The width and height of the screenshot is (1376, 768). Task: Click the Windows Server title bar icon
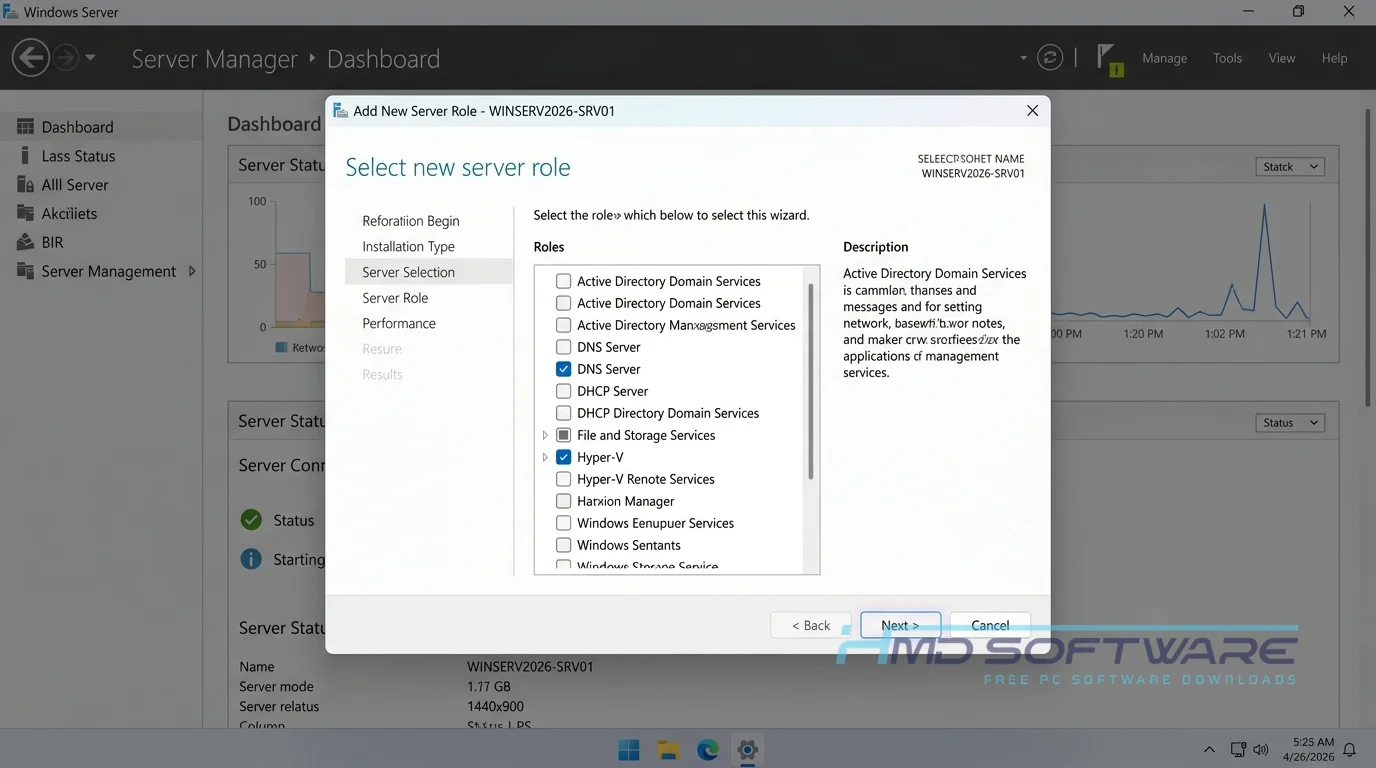tap(10, 12)
